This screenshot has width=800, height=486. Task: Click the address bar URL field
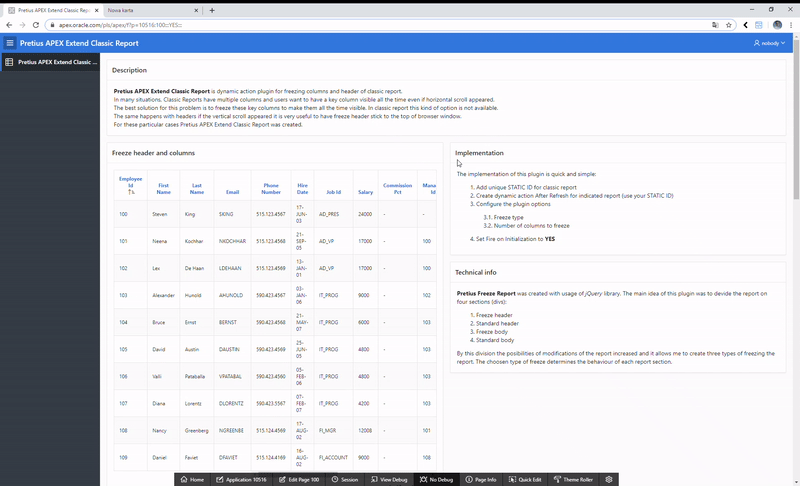[x=378, y=25]
